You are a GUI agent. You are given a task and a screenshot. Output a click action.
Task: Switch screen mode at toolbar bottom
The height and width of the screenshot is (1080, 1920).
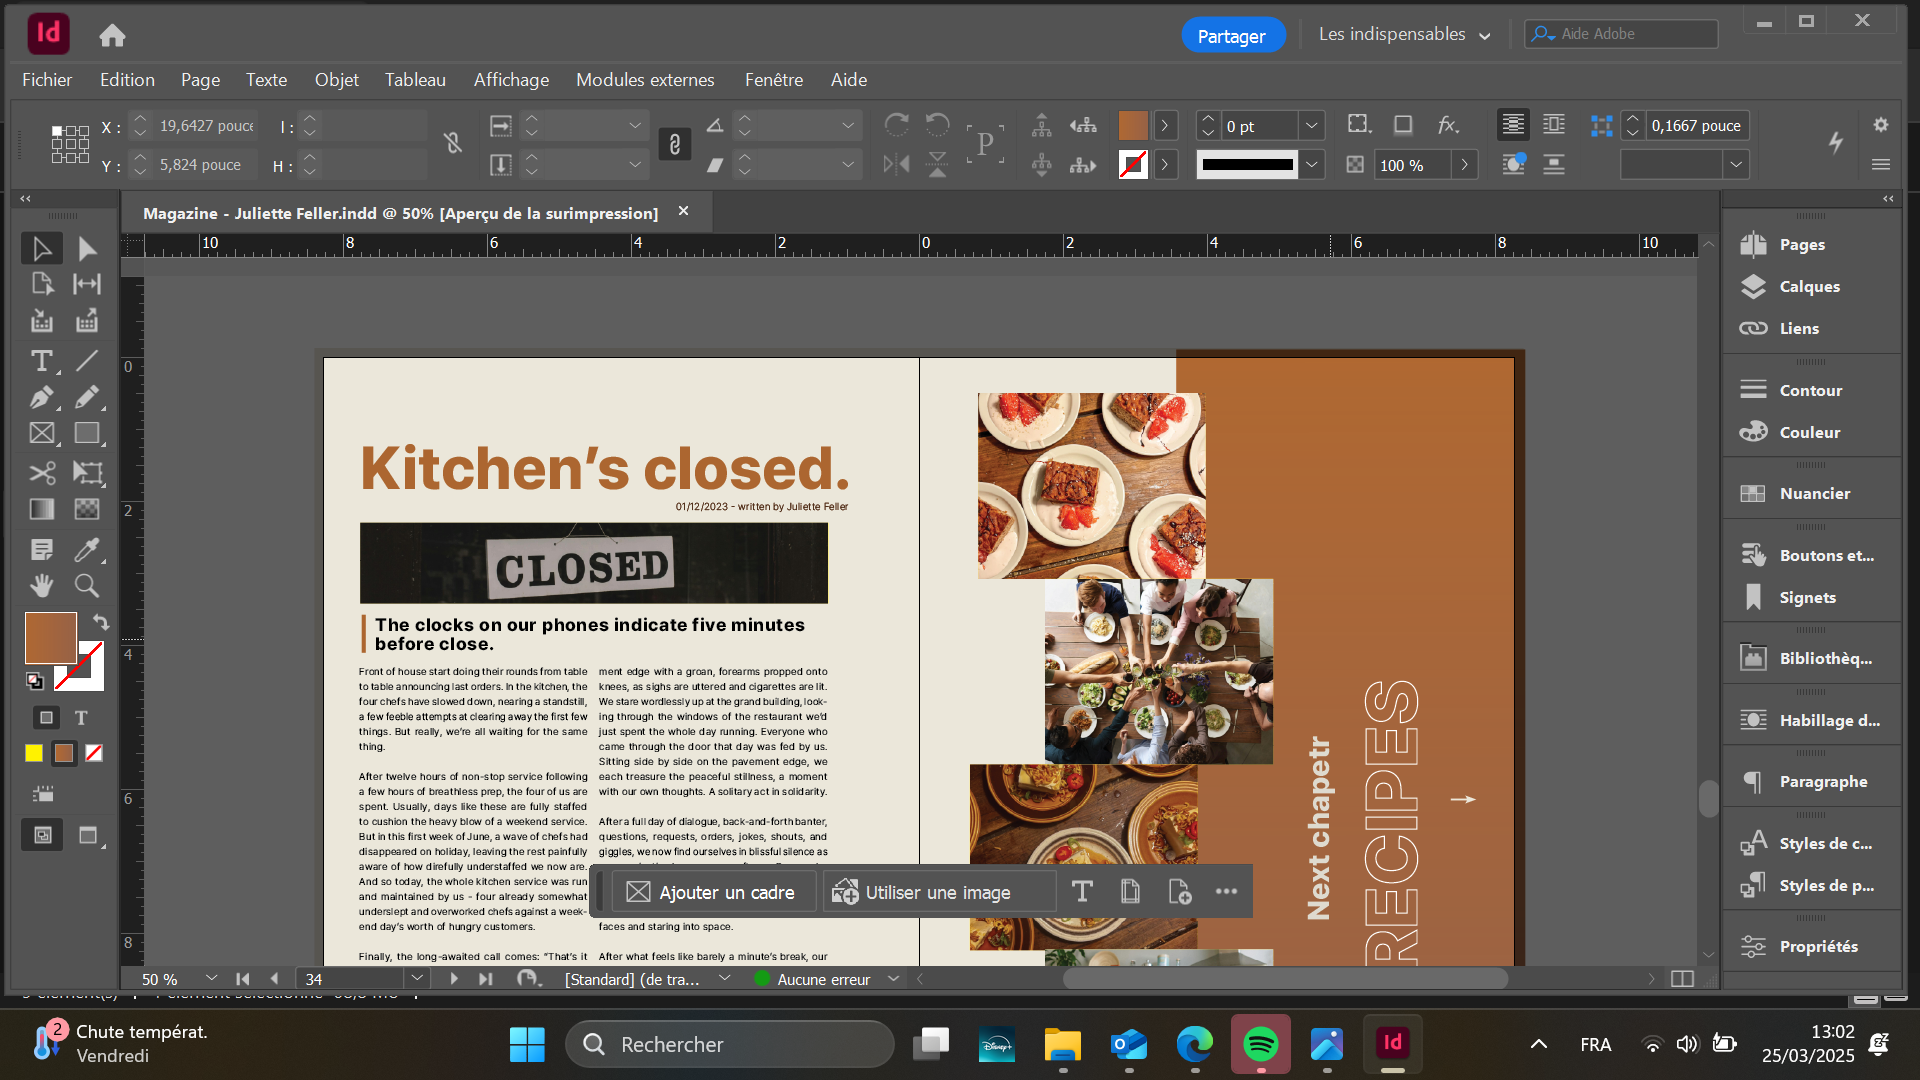pyautogui.click(x=88, y=835)
